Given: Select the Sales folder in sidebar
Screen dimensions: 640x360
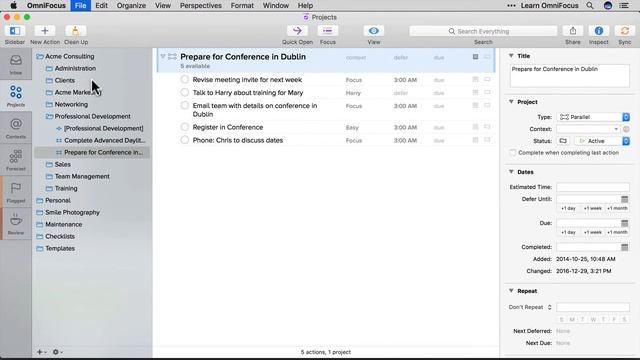Looking at the screenshot, I should click(62, 164).
